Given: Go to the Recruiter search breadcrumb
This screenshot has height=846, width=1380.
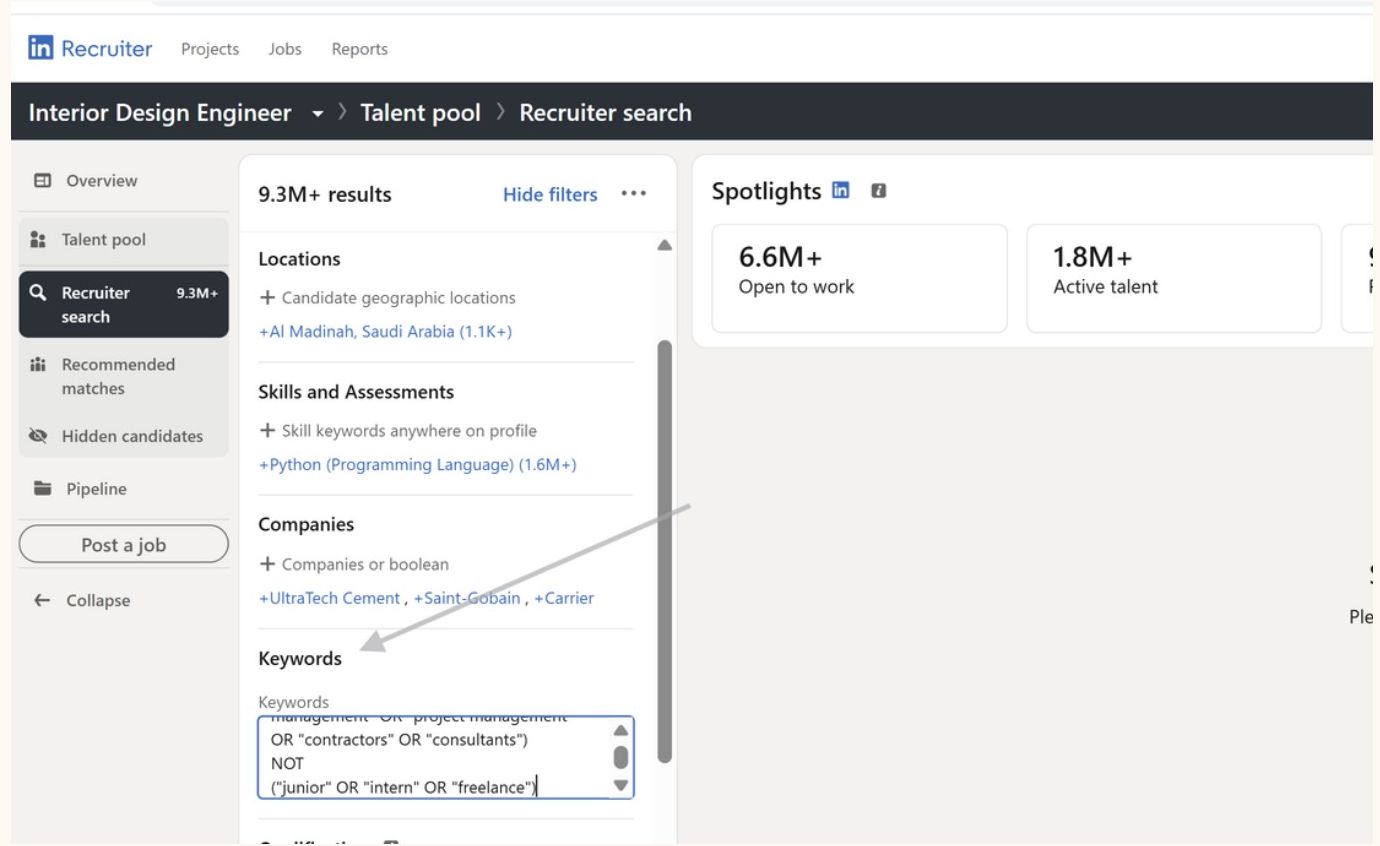Looking at the screenshot, I should click(606, 113).
